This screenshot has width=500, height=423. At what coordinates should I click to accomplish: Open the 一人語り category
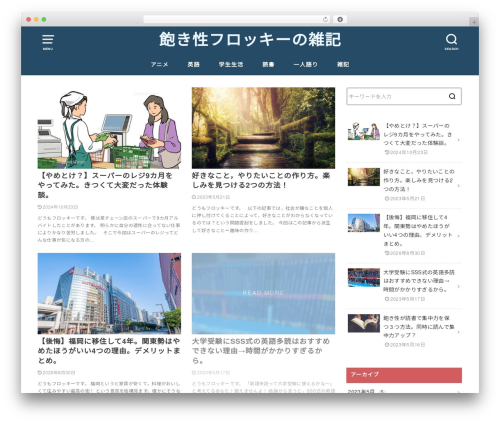(305, 64)
